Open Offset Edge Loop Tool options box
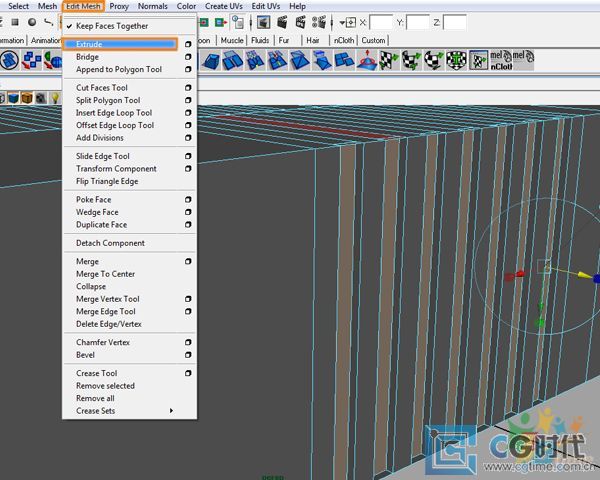Screen dimensions: 600x480 click(188, 125)
